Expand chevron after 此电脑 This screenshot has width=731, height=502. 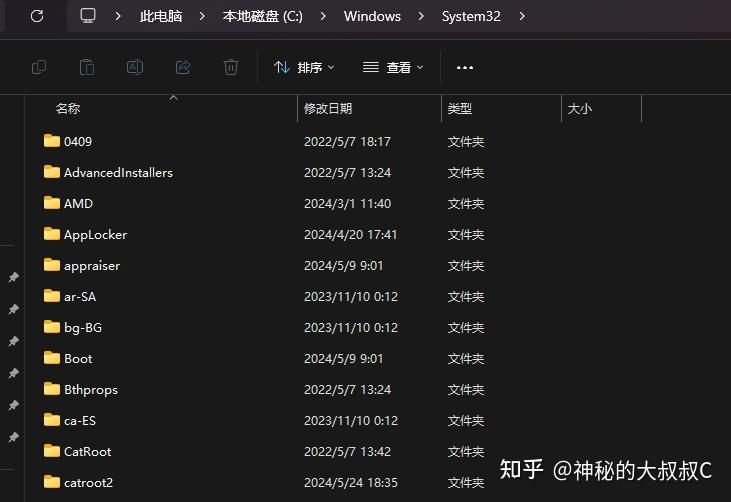pos(202,16)
